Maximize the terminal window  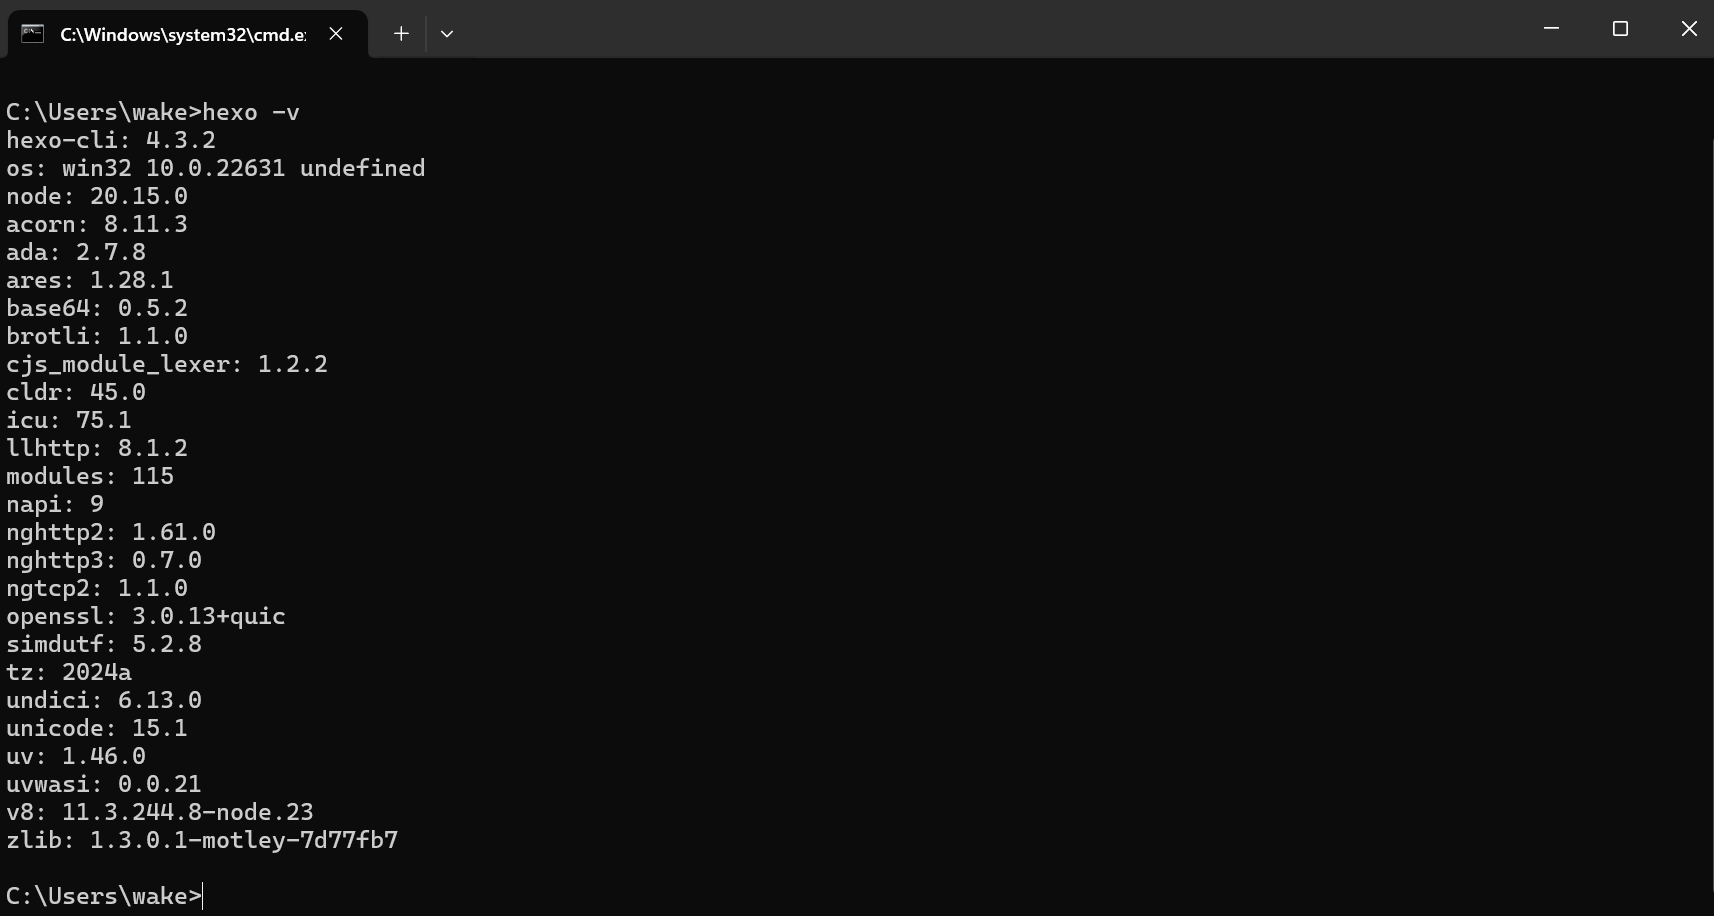click(1621, 29)
